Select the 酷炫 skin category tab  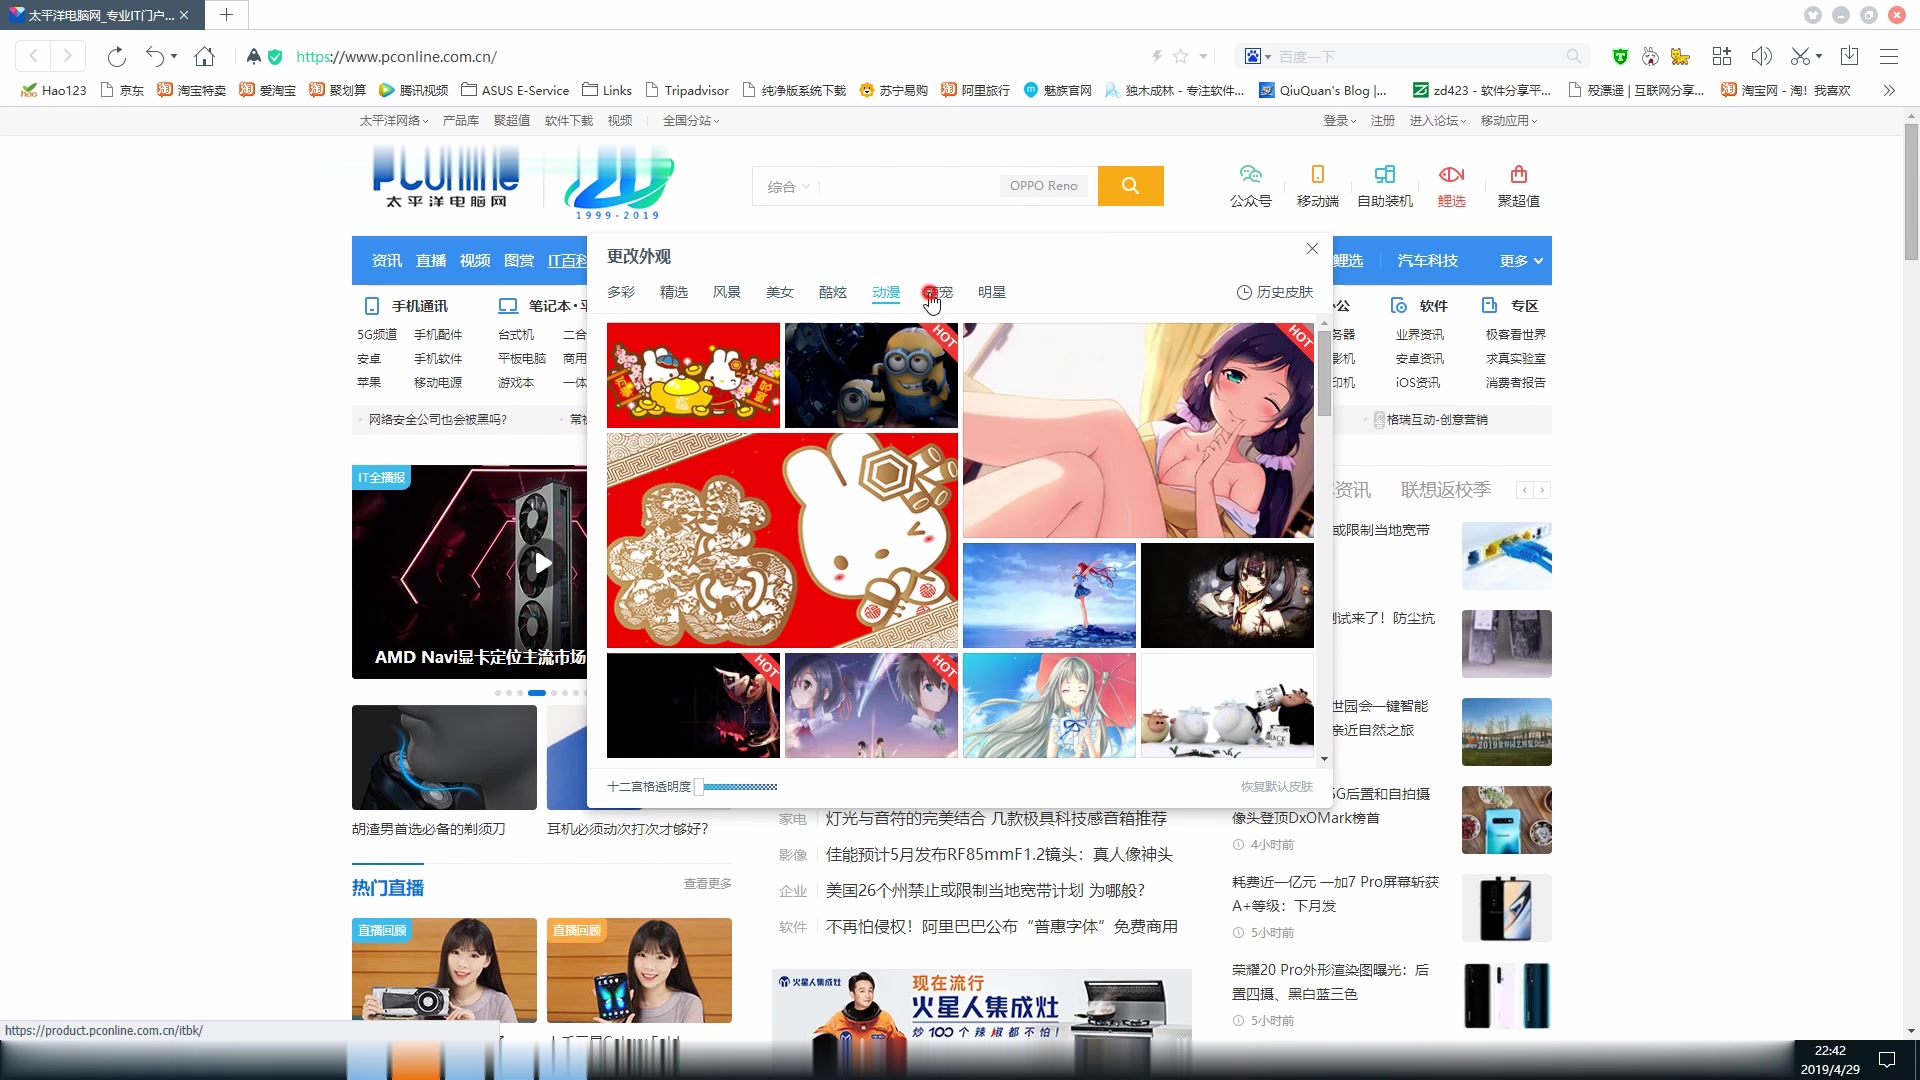[833, 292]
